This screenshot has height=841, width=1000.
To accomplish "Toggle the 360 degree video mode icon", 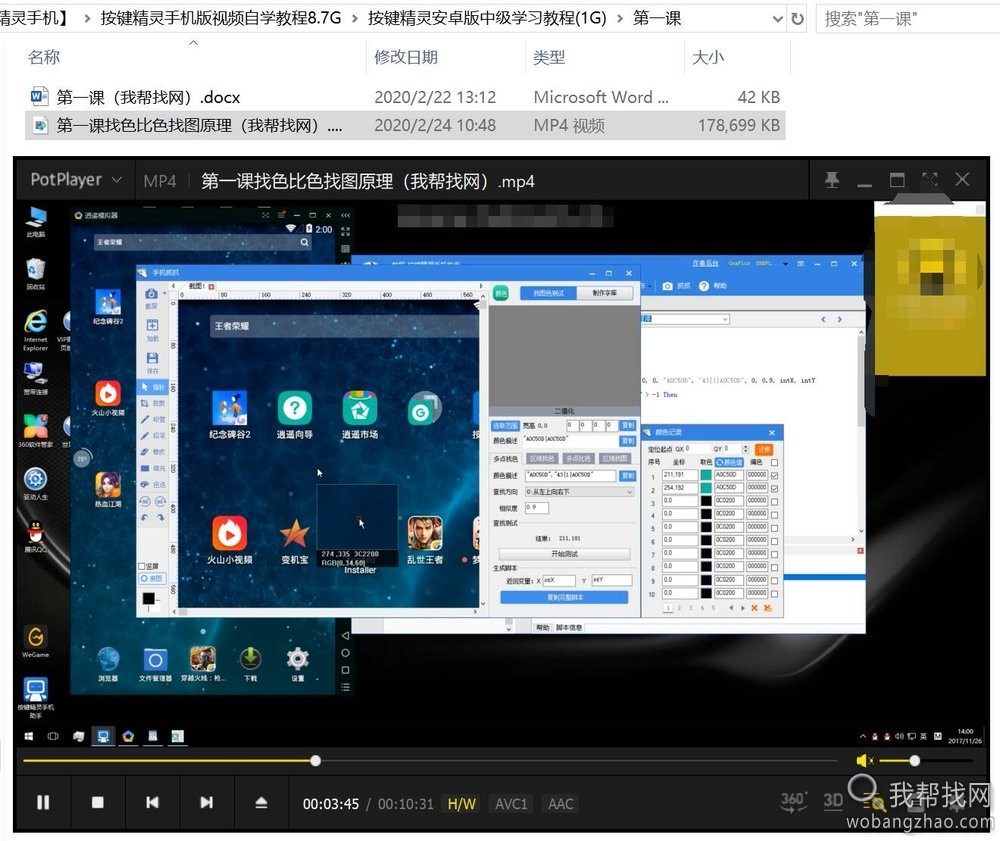I will tap(793, 801).
